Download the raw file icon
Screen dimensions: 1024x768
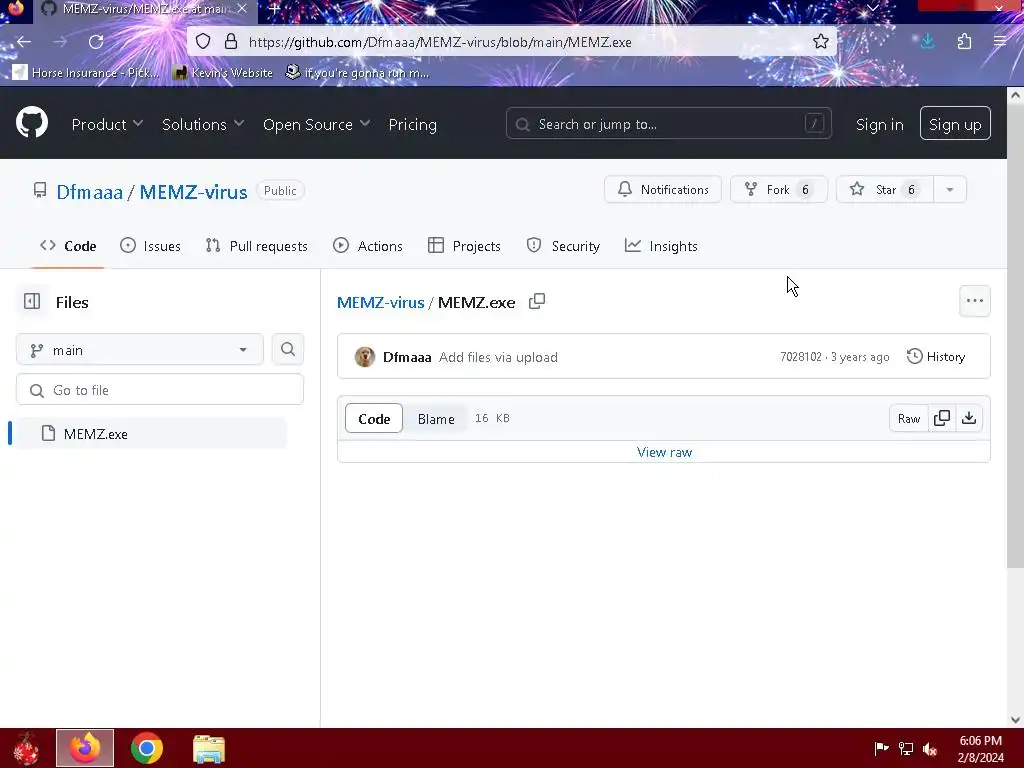tap(969, 419)
